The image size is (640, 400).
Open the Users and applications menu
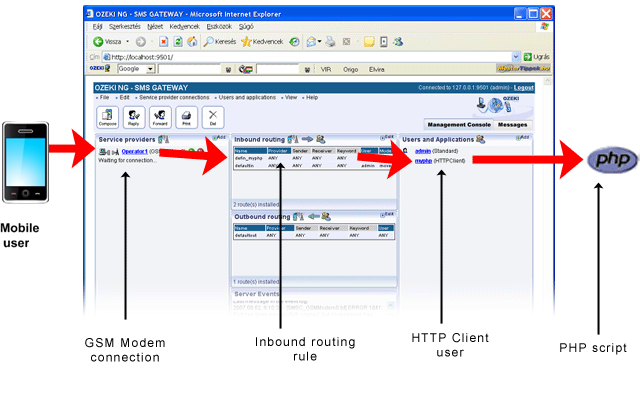click(x=247, y=98)
